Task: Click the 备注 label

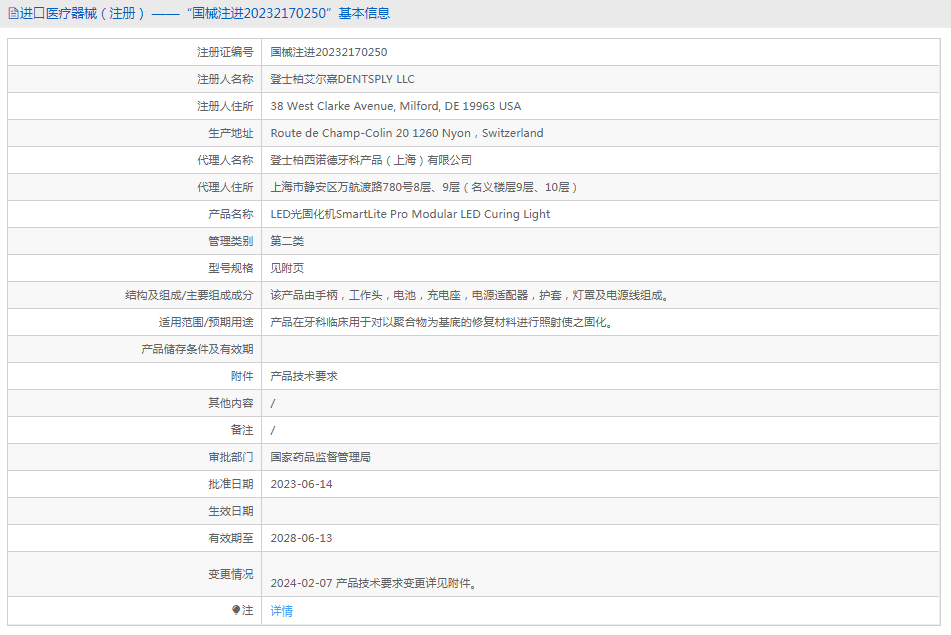Action: pyautogui.click(x=242, y=430)
